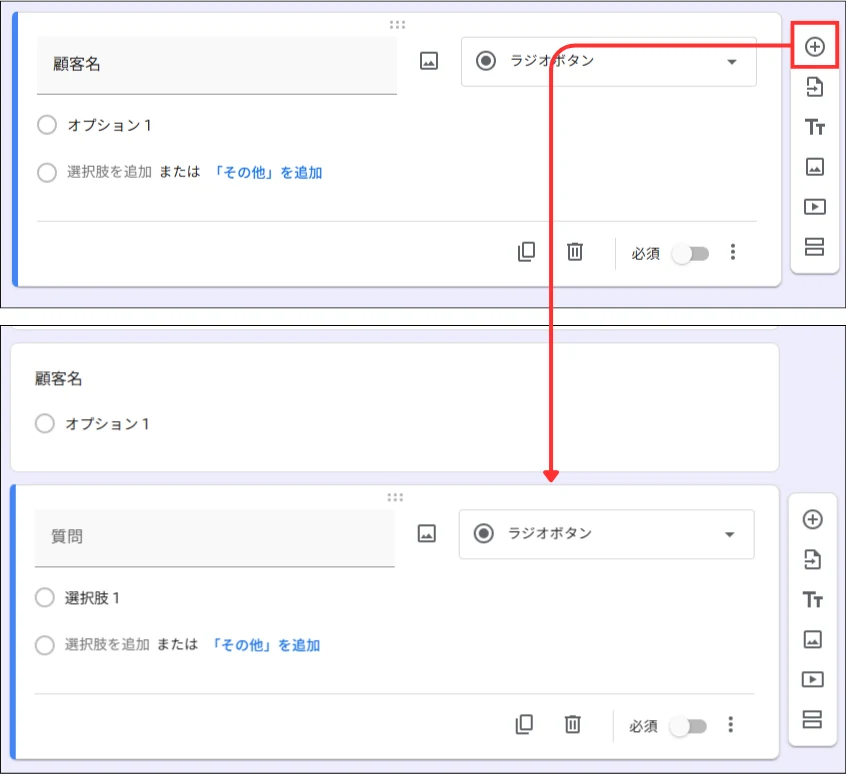The width and height of the screenshot is (846, 774).
Task: Click オプション 1 text in upper card
Action: [x=110, y=126]
